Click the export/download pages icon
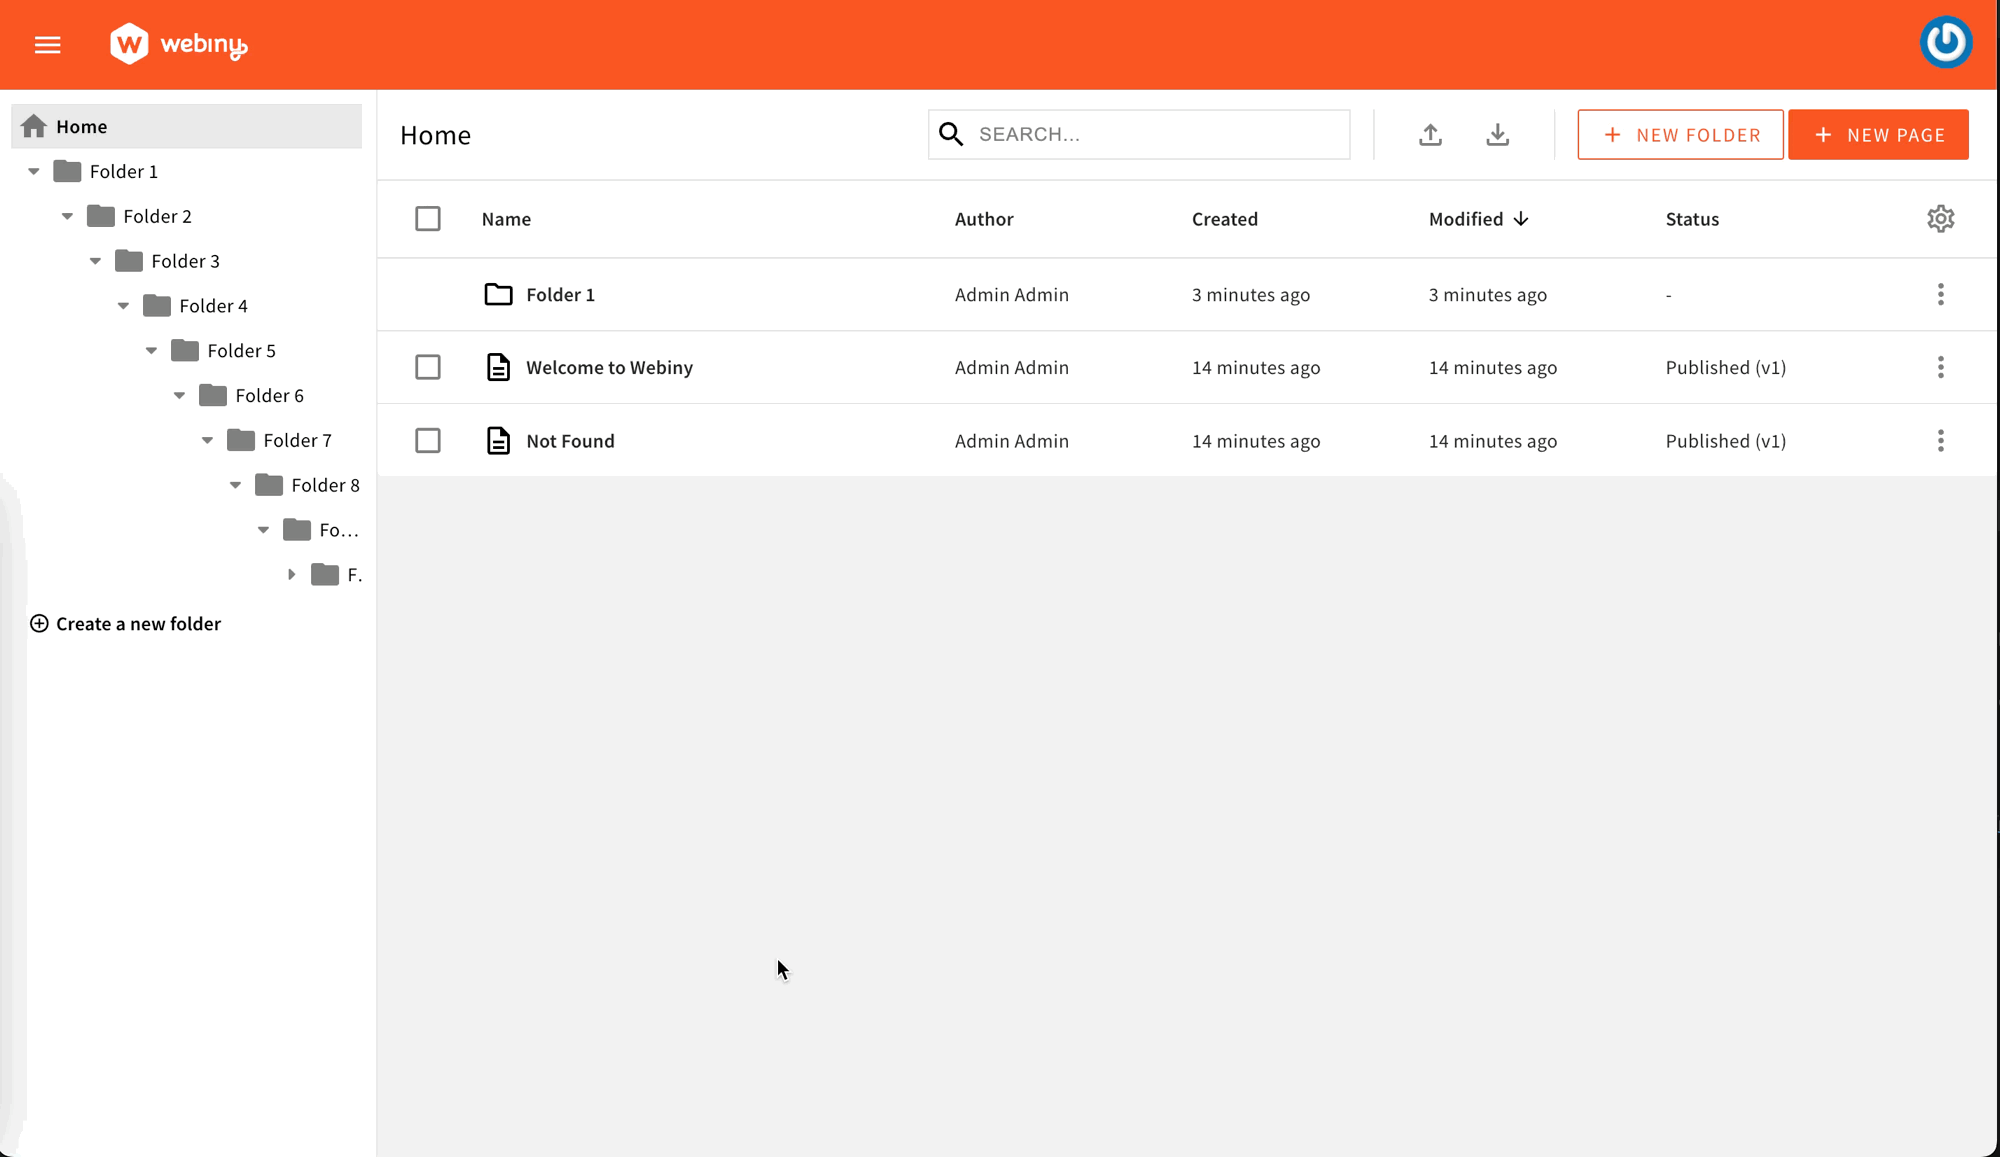The height and width of the screenshot is (1157, 2000). (x=1497, y=134)
